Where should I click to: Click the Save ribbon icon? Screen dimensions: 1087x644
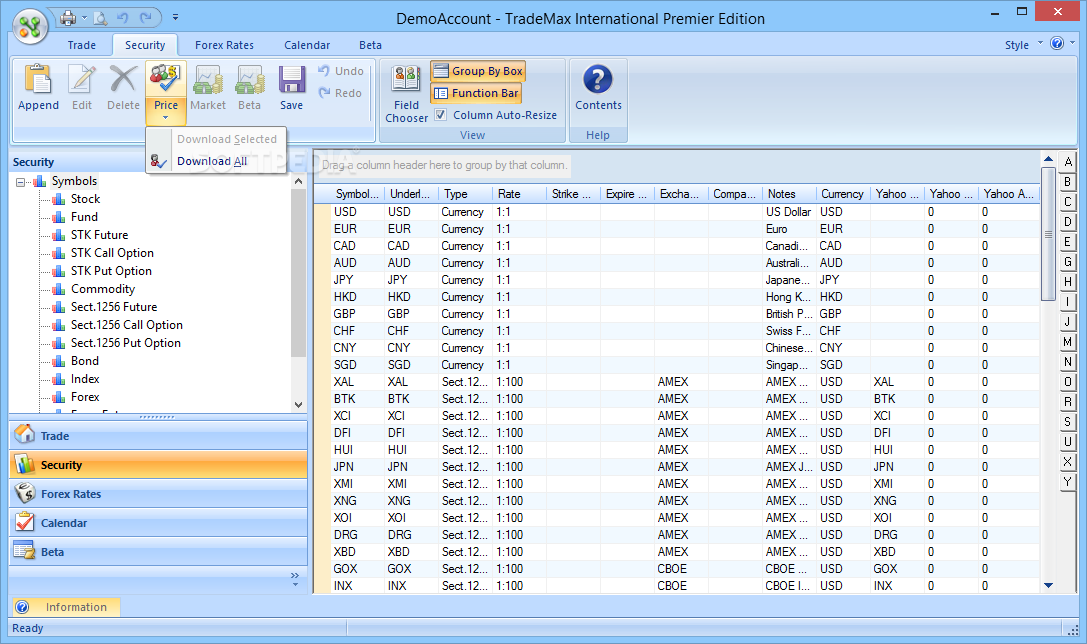(291, 87)
